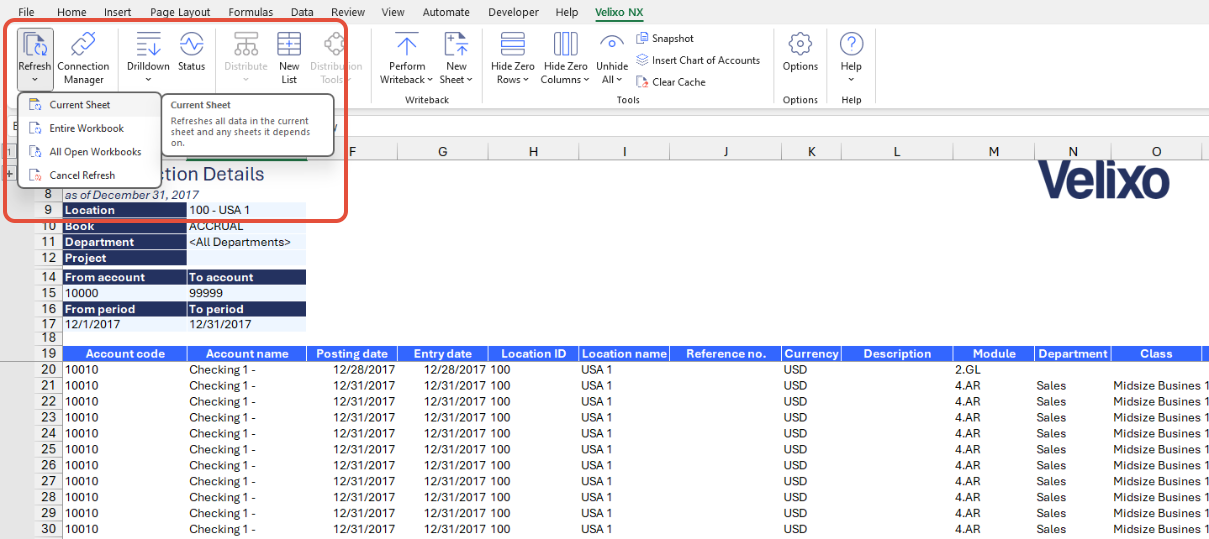Expand the Drilldown dropdown arrow
1209x539 pixels.
pyautogui.click(x=148, y=80)
